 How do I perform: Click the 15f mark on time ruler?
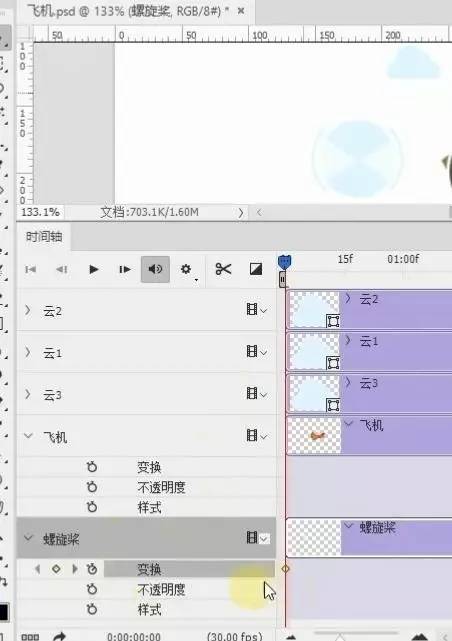click(345, 259)
